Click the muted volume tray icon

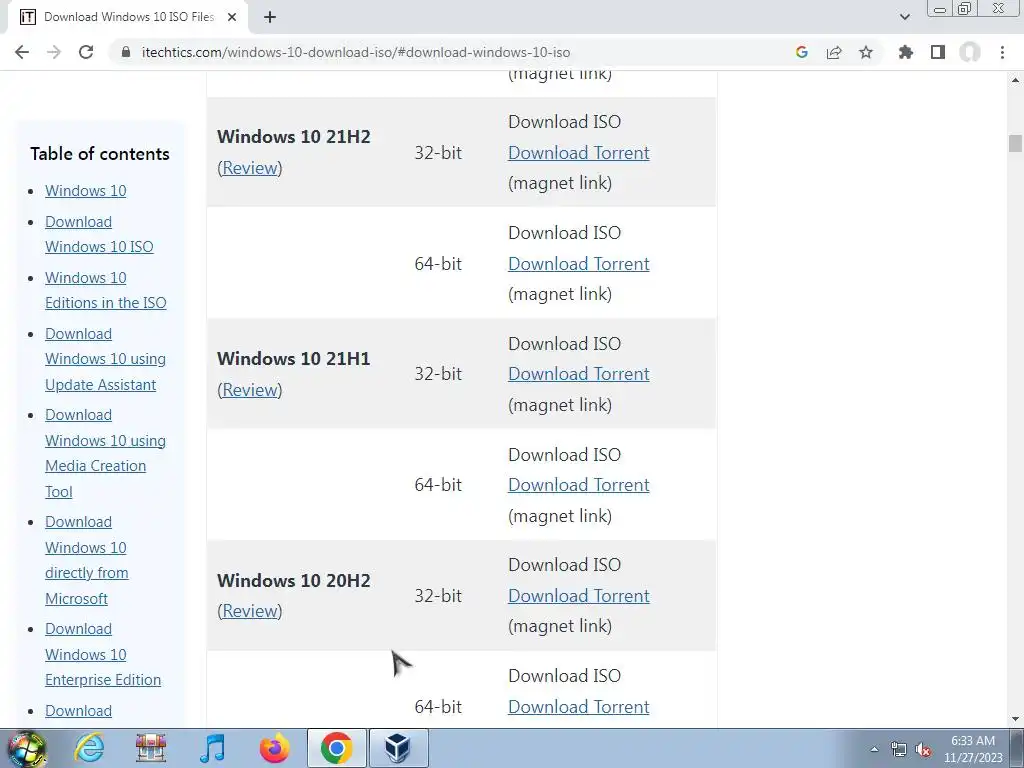(x=923, y=750)
